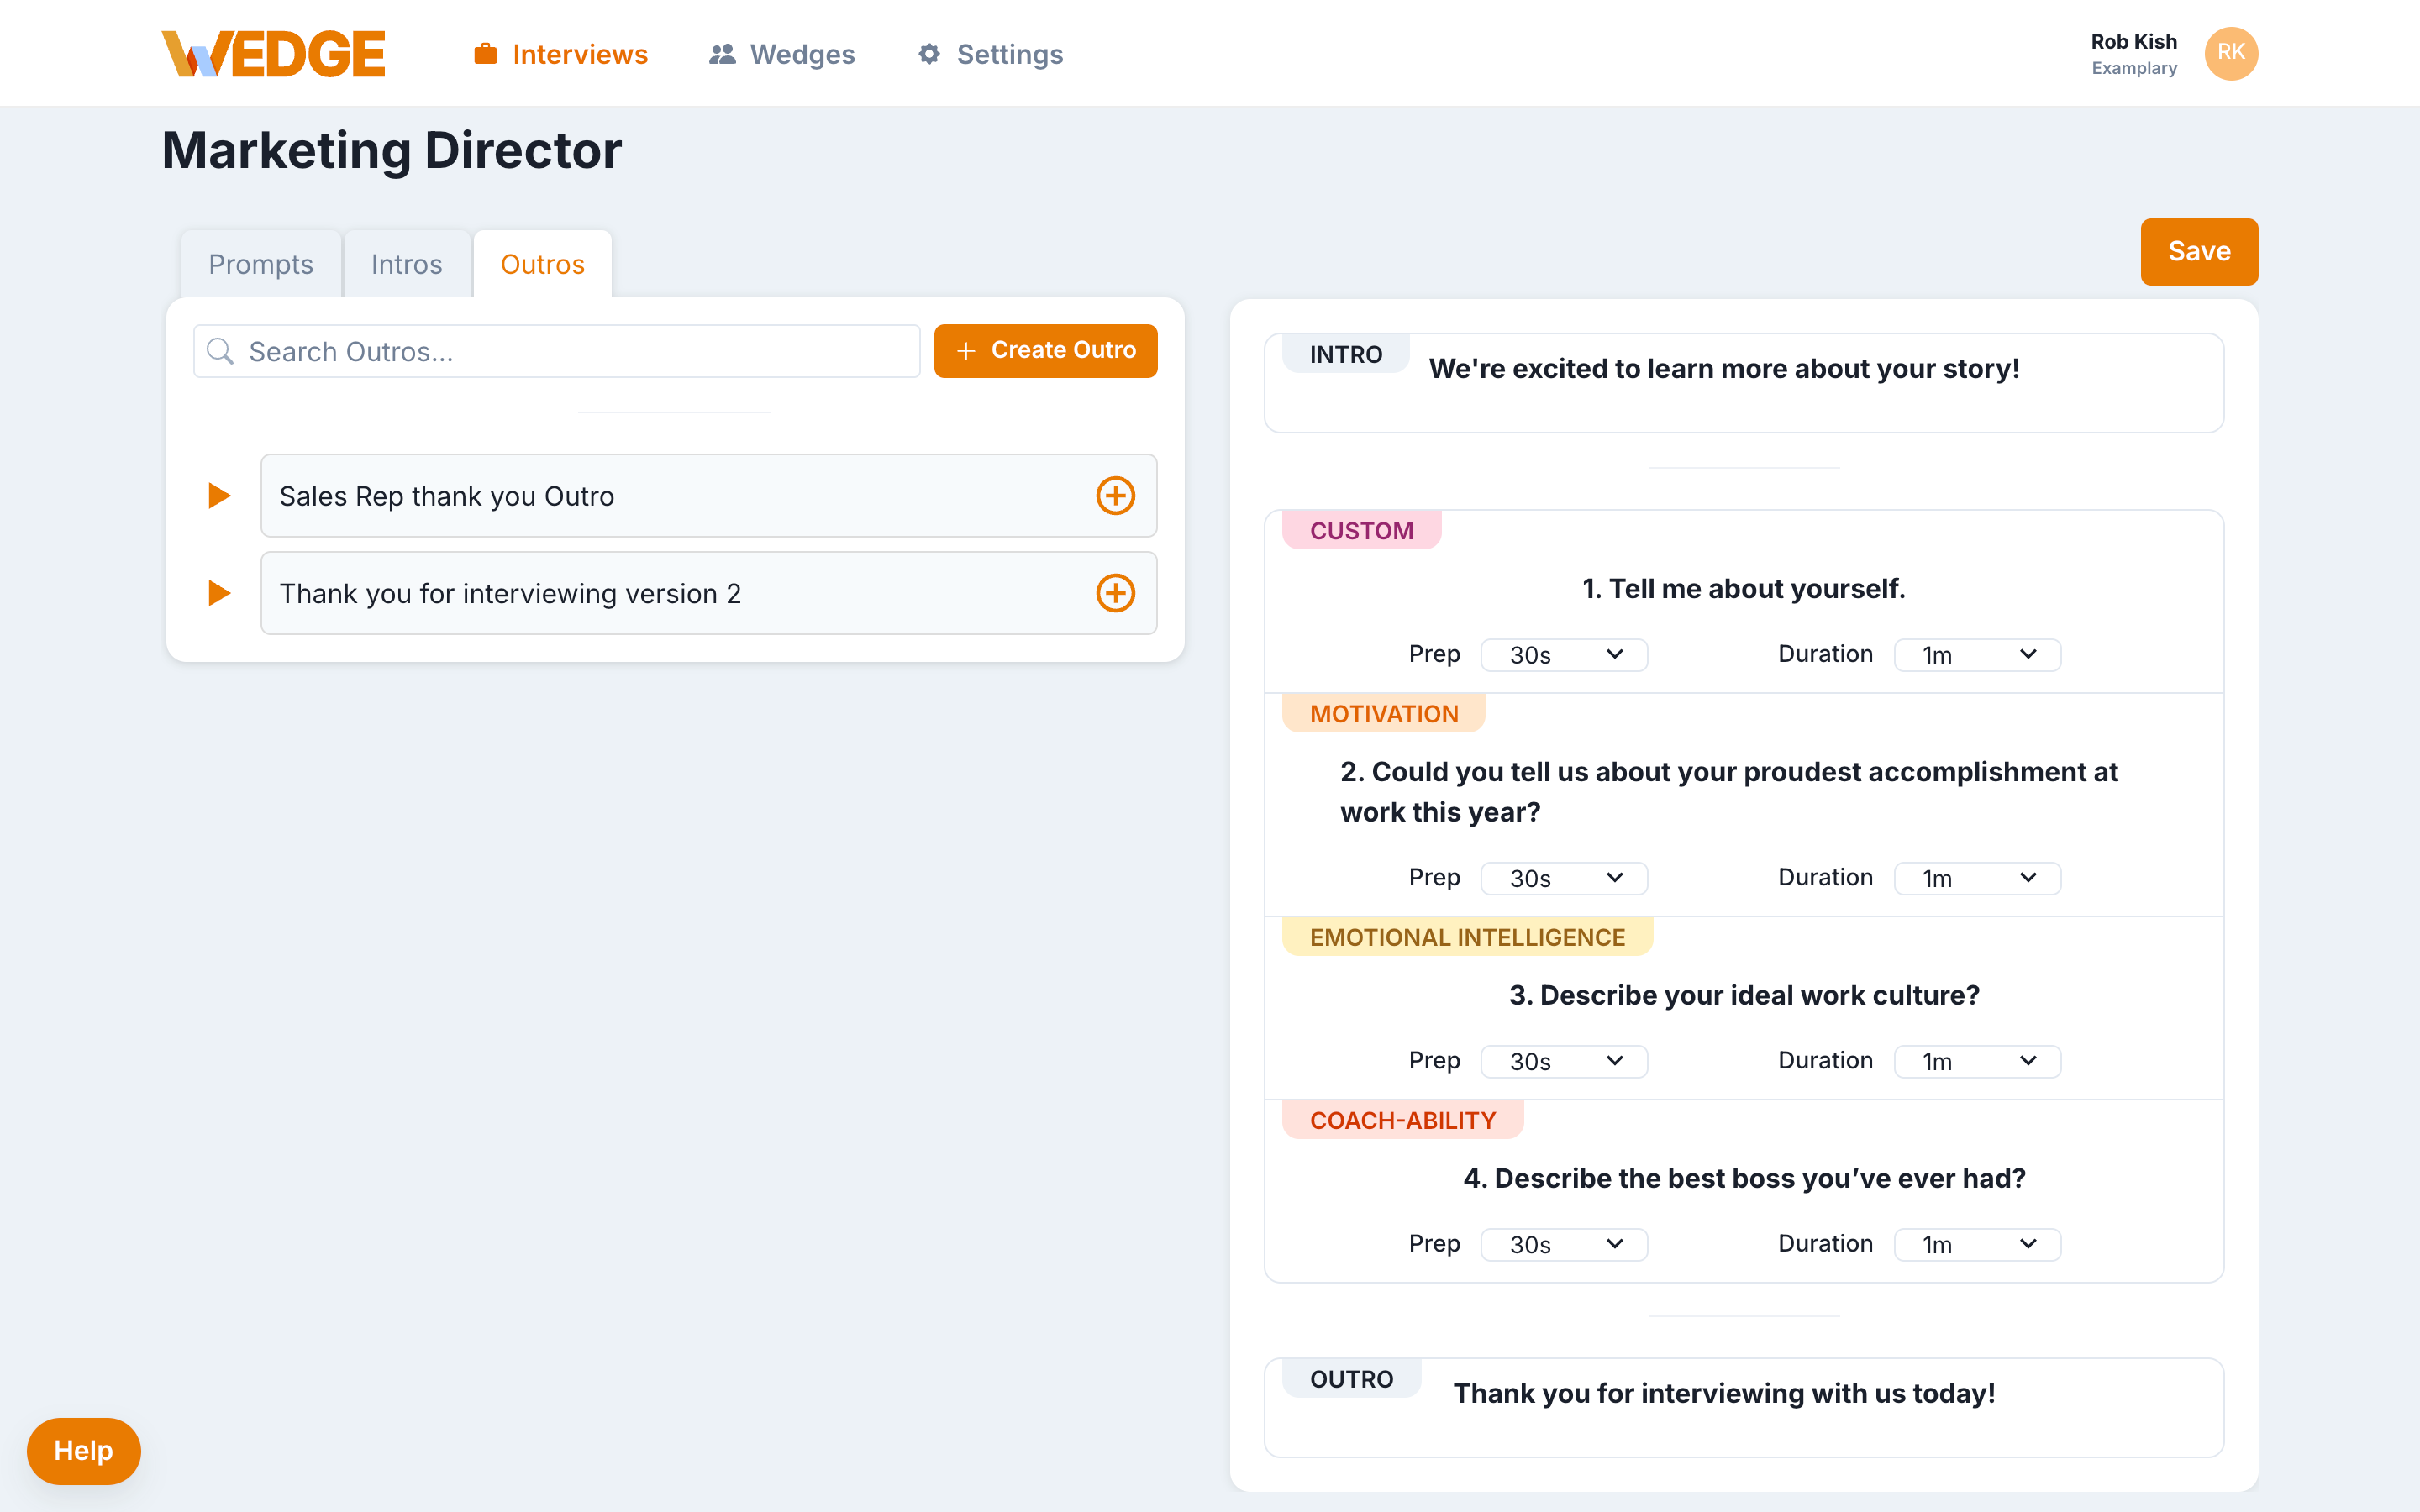
Task: Play Thank you for interviewing version 2
Action: (219, 593)
